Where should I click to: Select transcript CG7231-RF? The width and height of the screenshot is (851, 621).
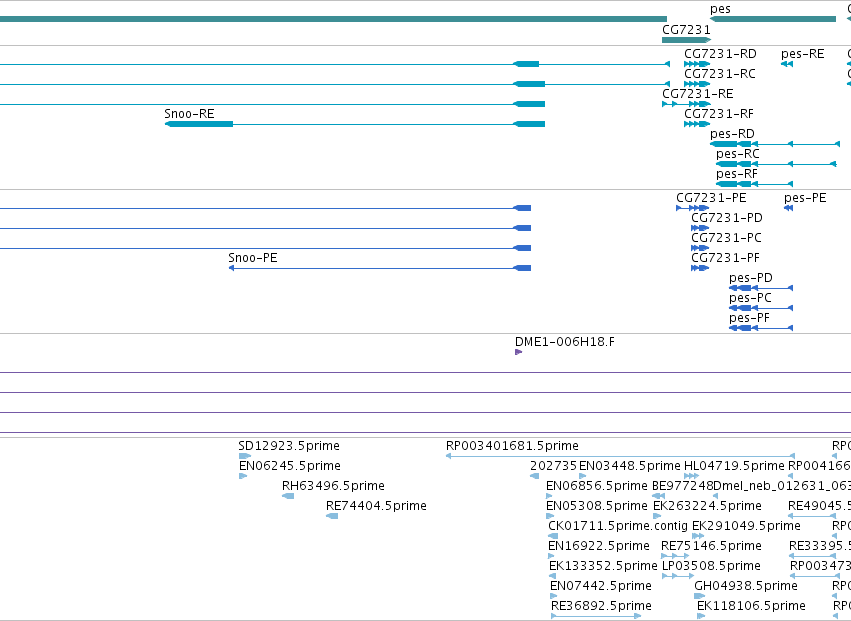pyautogui.click(x=719, y=114)
